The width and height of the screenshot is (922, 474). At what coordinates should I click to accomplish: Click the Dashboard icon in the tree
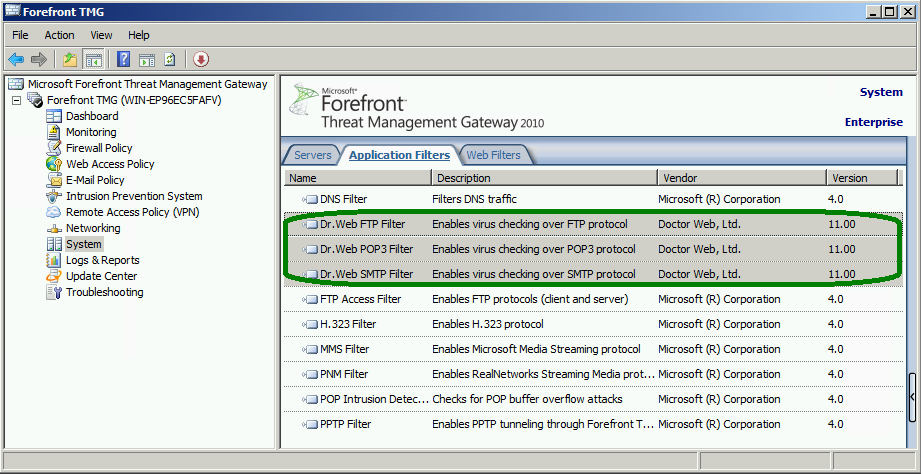(54, 116)
